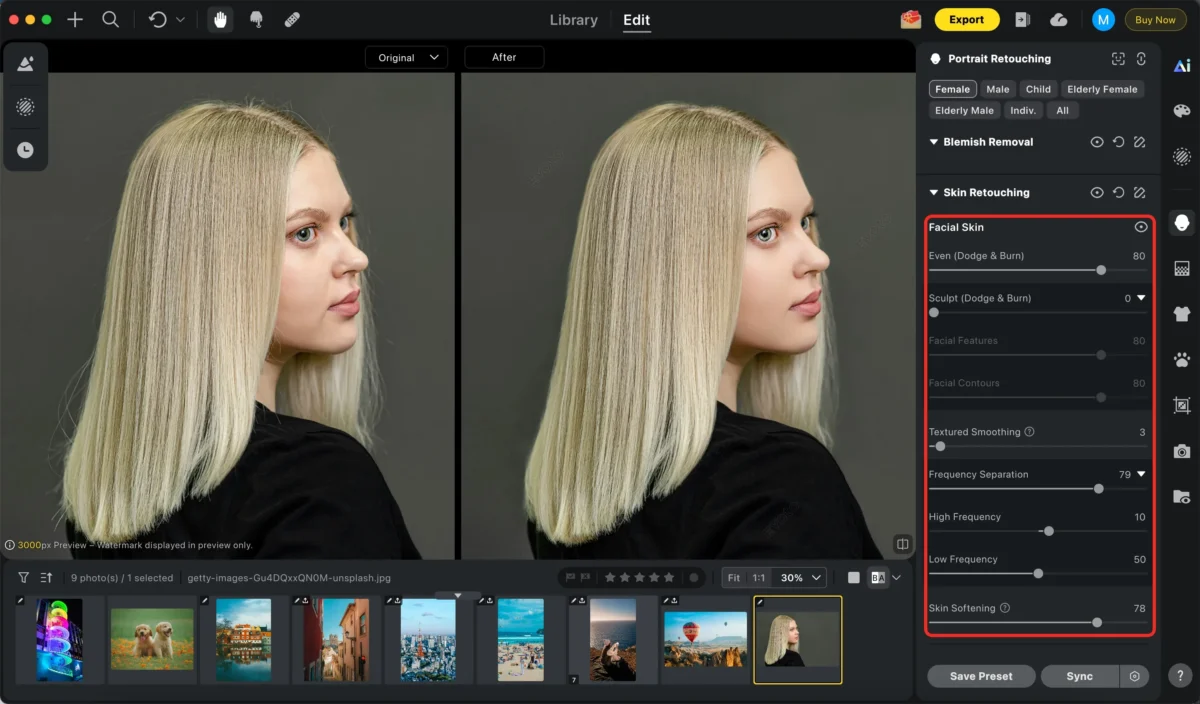1200x704 pixels.
Task: Open the edit History (clock icon)
Action: [x=26, y=150]
